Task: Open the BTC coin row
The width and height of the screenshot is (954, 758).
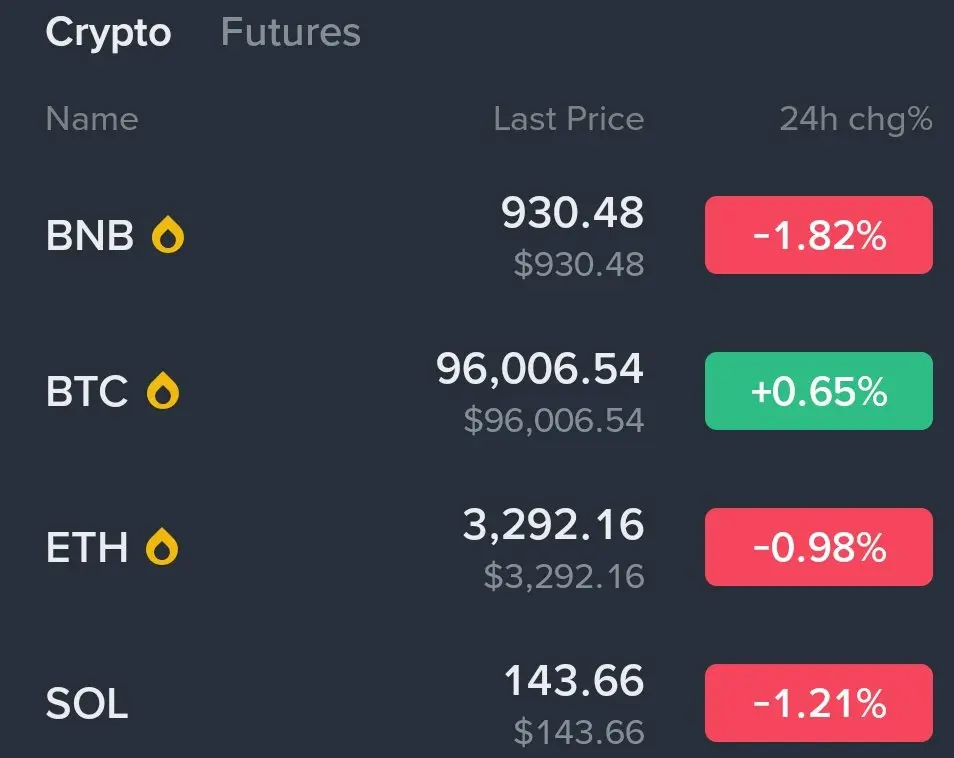Action: tap(477, 391)
